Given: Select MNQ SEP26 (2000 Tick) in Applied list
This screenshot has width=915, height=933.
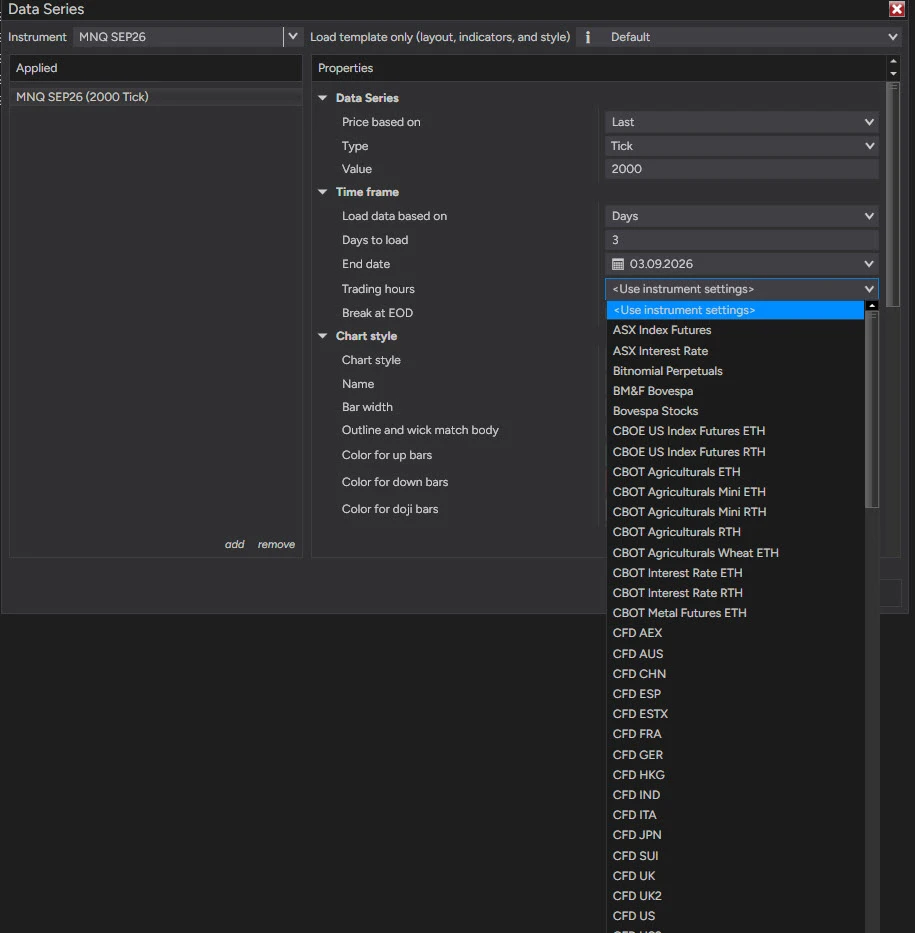Looking at the screenshot, I should [156, 97].
